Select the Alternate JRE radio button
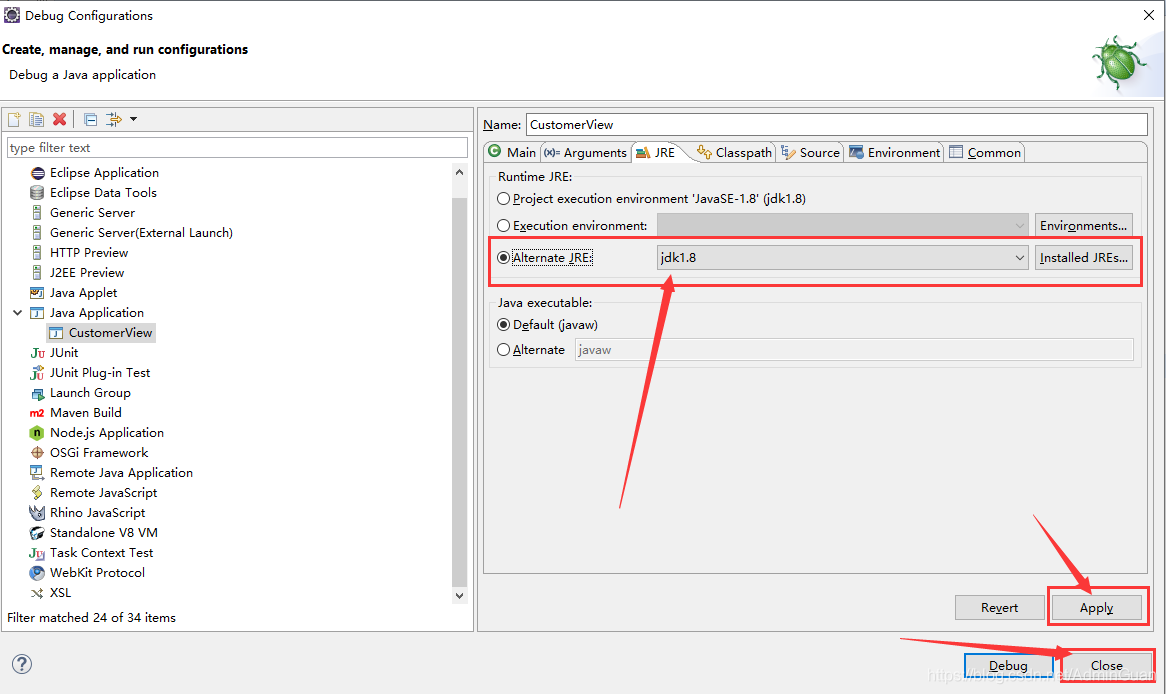The image size is (1166, 694). [x=503, y=258]
